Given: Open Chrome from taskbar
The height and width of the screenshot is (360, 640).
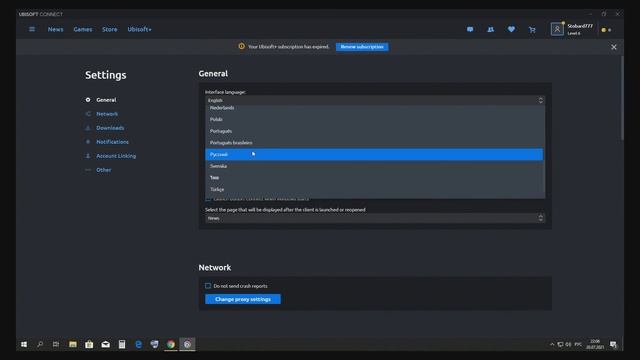Looking at the screenshot, I should (171, 344).
